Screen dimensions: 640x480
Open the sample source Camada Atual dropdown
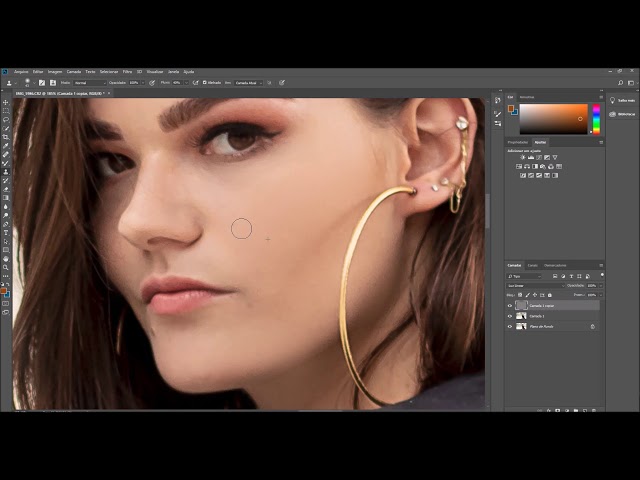[x=249, y=83]
